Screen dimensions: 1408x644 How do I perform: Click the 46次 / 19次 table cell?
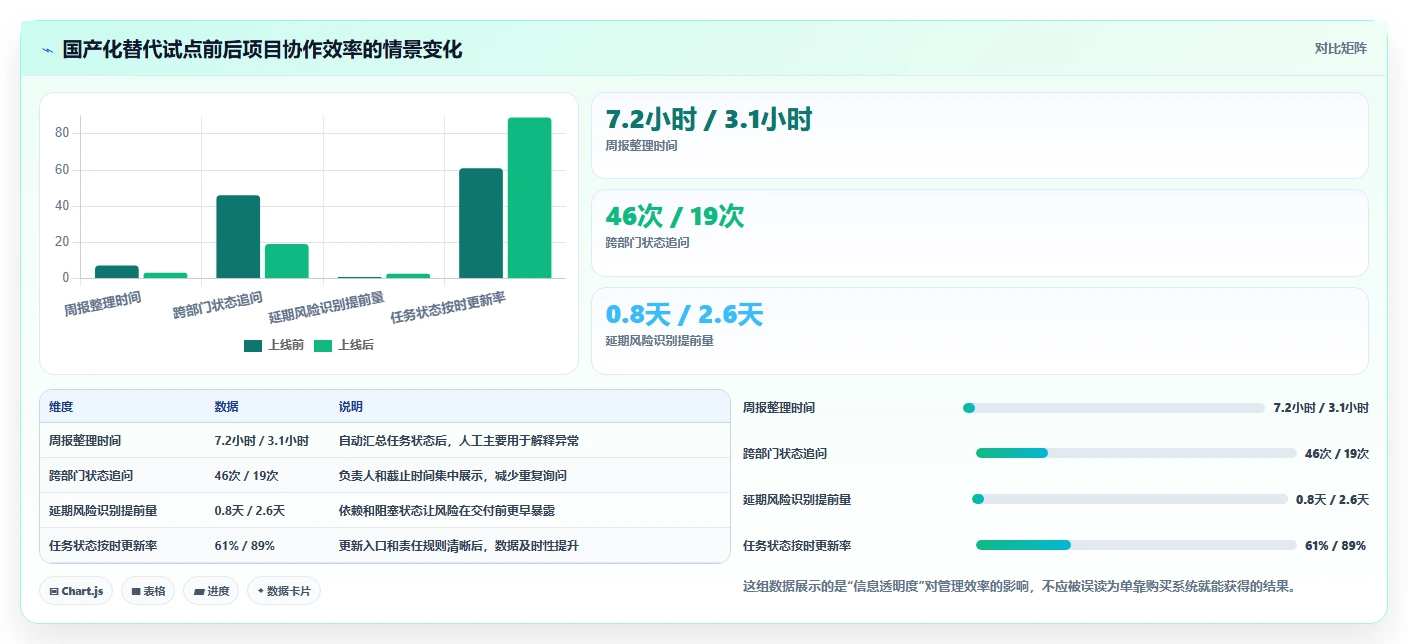246,475
